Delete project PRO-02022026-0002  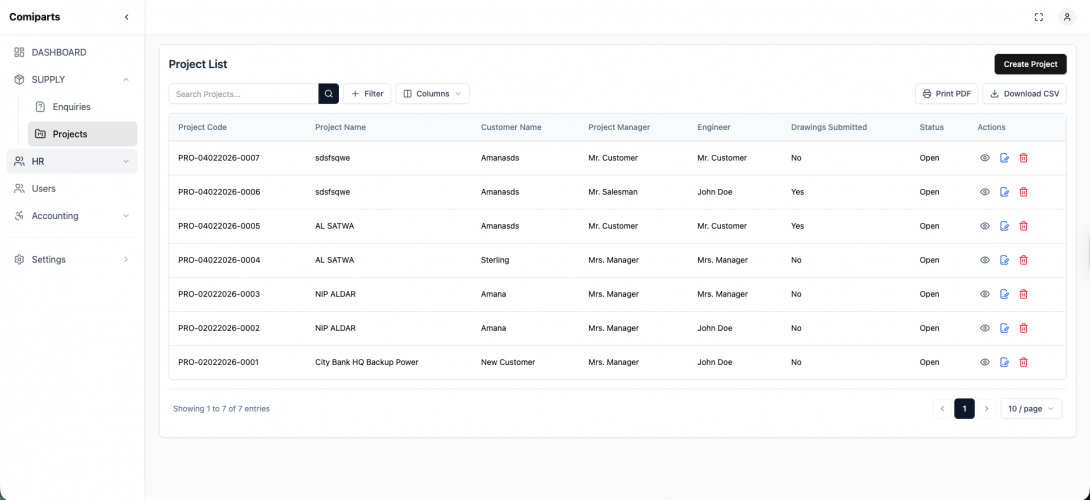click(1023, 328)
